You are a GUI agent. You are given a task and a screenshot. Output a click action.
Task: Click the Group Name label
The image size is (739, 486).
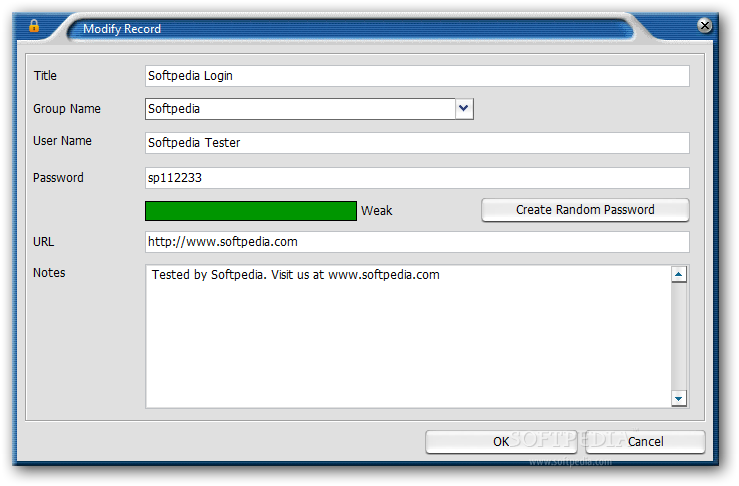coord(67,109)
